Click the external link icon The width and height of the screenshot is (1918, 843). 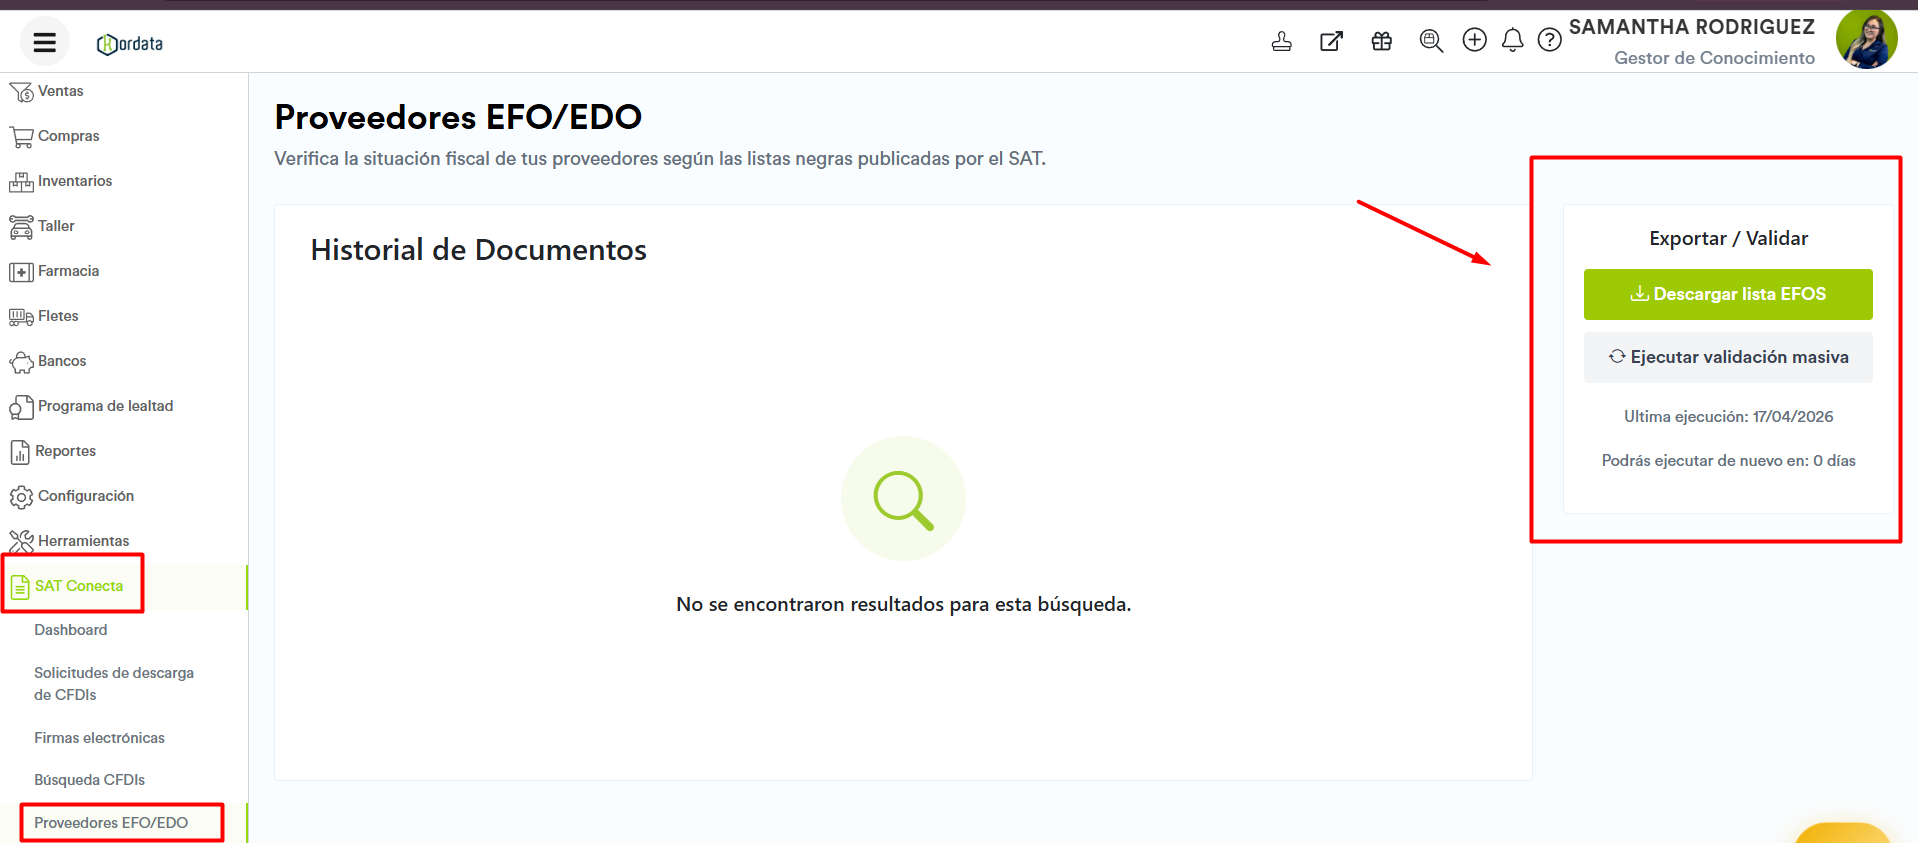click(1331, 41)
